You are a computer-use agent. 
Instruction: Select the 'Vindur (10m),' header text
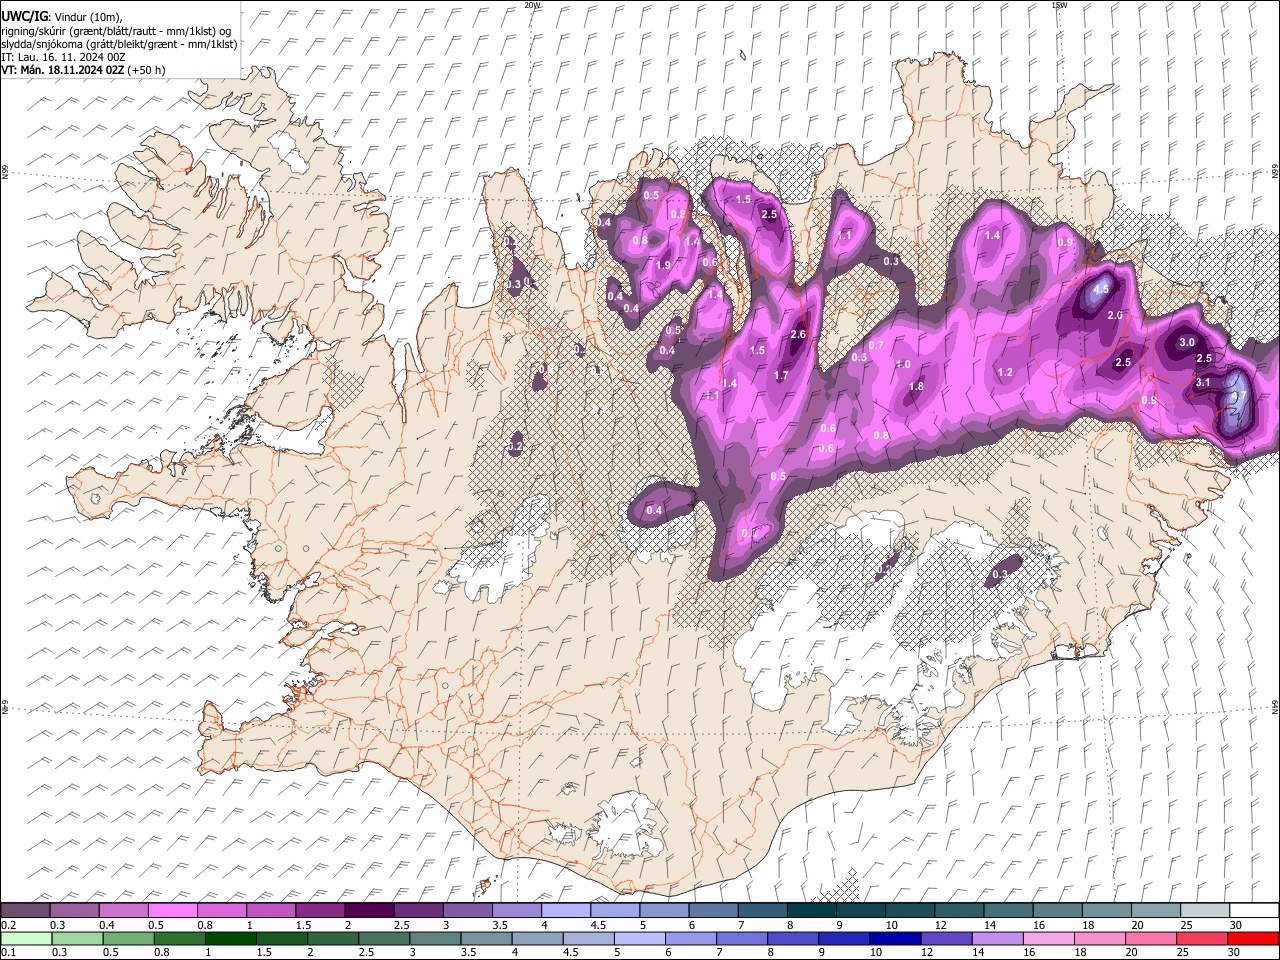point(88,16)
